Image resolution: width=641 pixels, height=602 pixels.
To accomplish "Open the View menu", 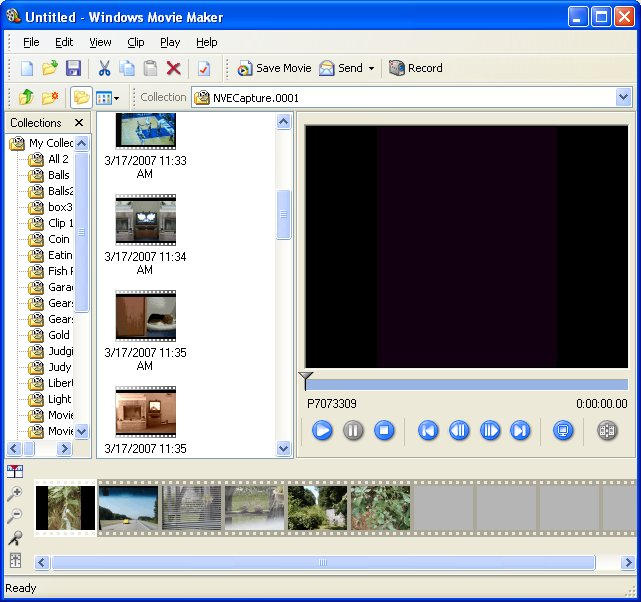I will [x=100, y=42].
